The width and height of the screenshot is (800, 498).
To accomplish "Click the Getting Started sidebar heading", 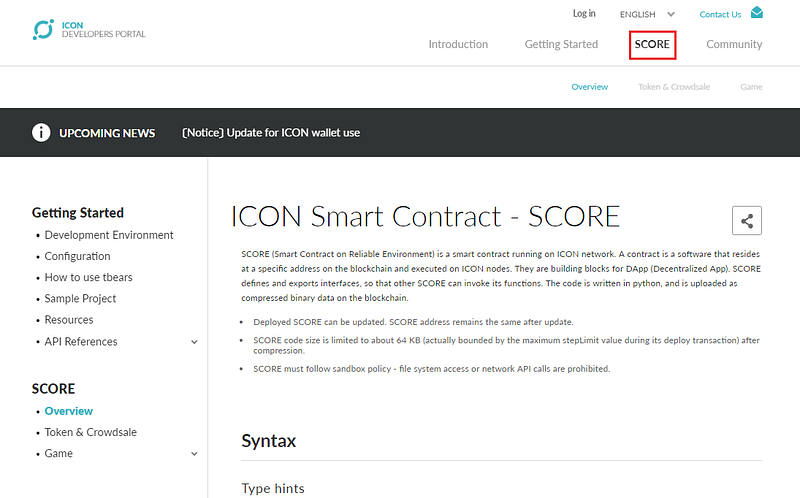I will point(78,213).
